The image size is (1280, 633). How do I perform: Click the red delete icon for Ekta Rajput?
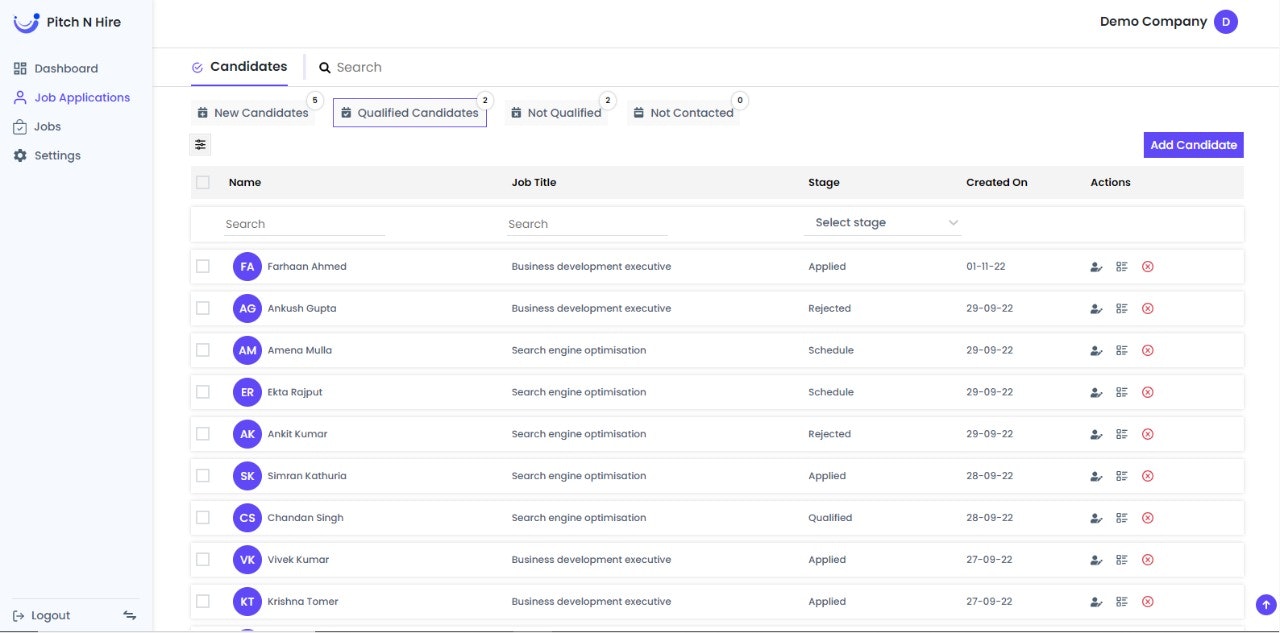coord(1148,393)
